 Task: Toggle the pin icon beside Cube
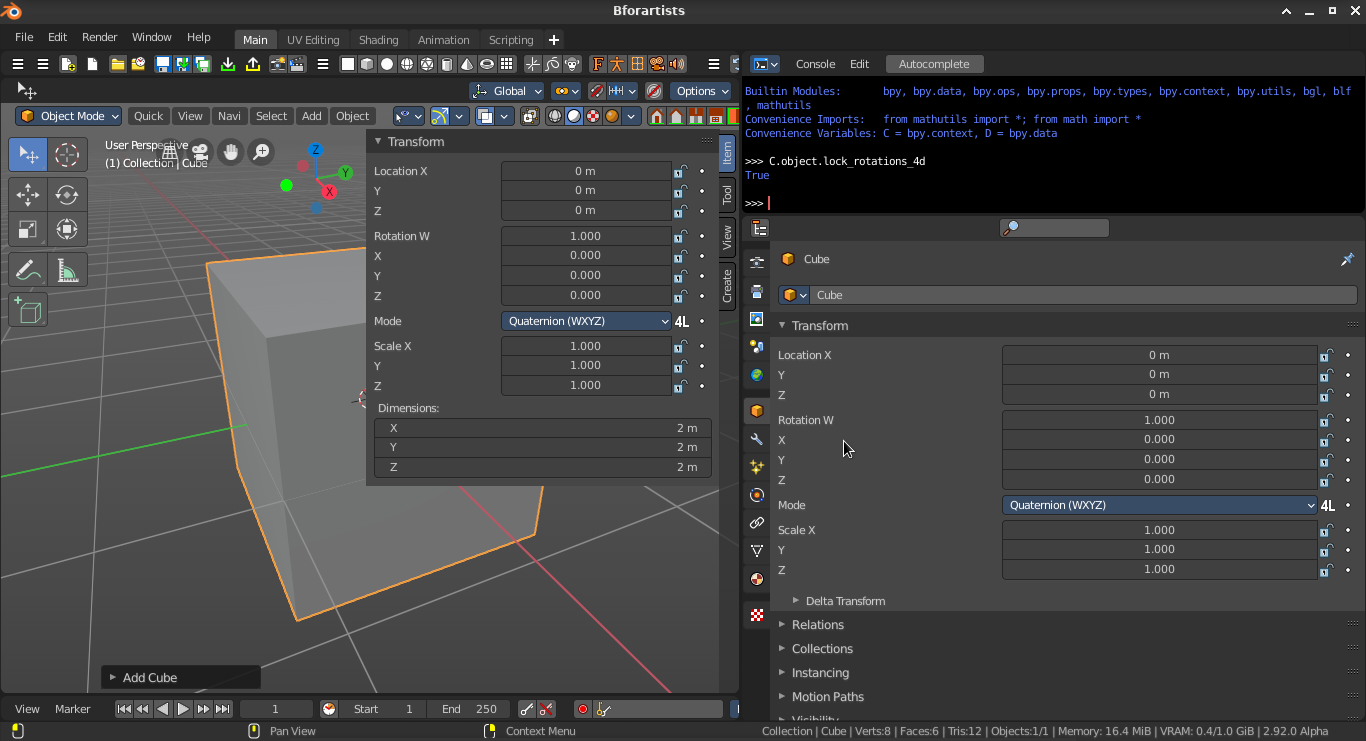pos(1347,259)
